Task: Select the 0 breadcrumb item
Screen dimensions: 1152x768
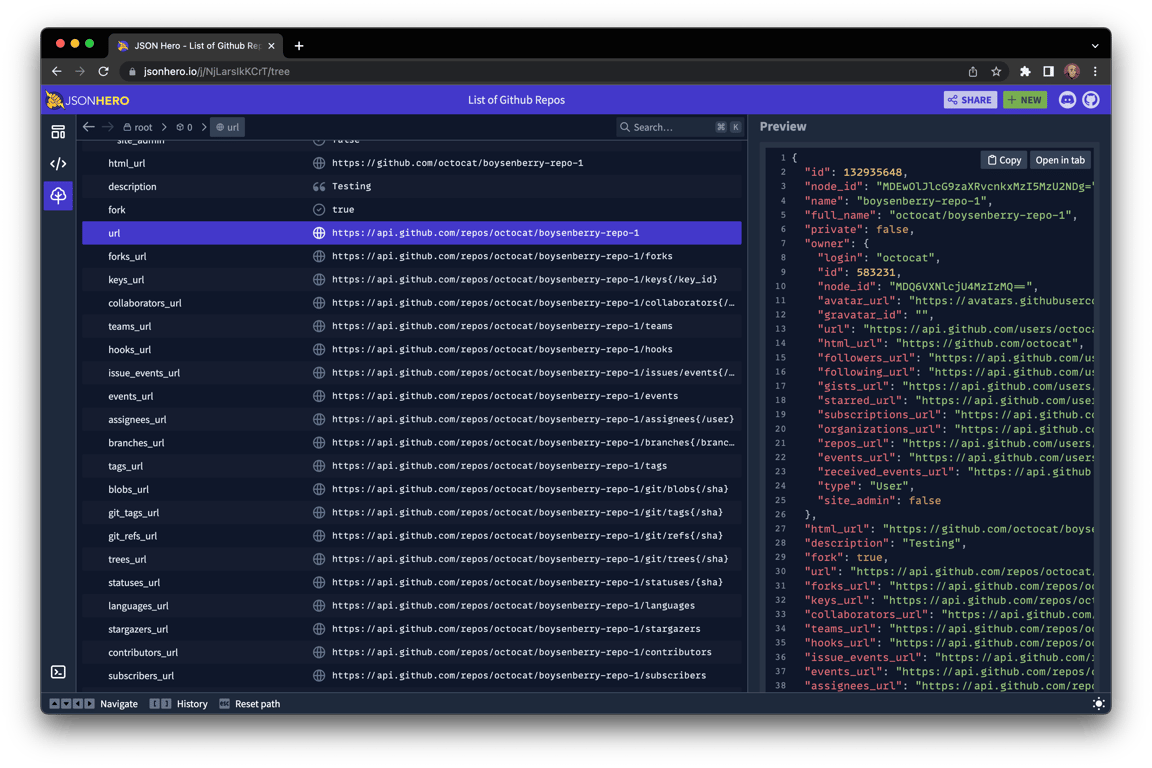Action: point(184,127)
